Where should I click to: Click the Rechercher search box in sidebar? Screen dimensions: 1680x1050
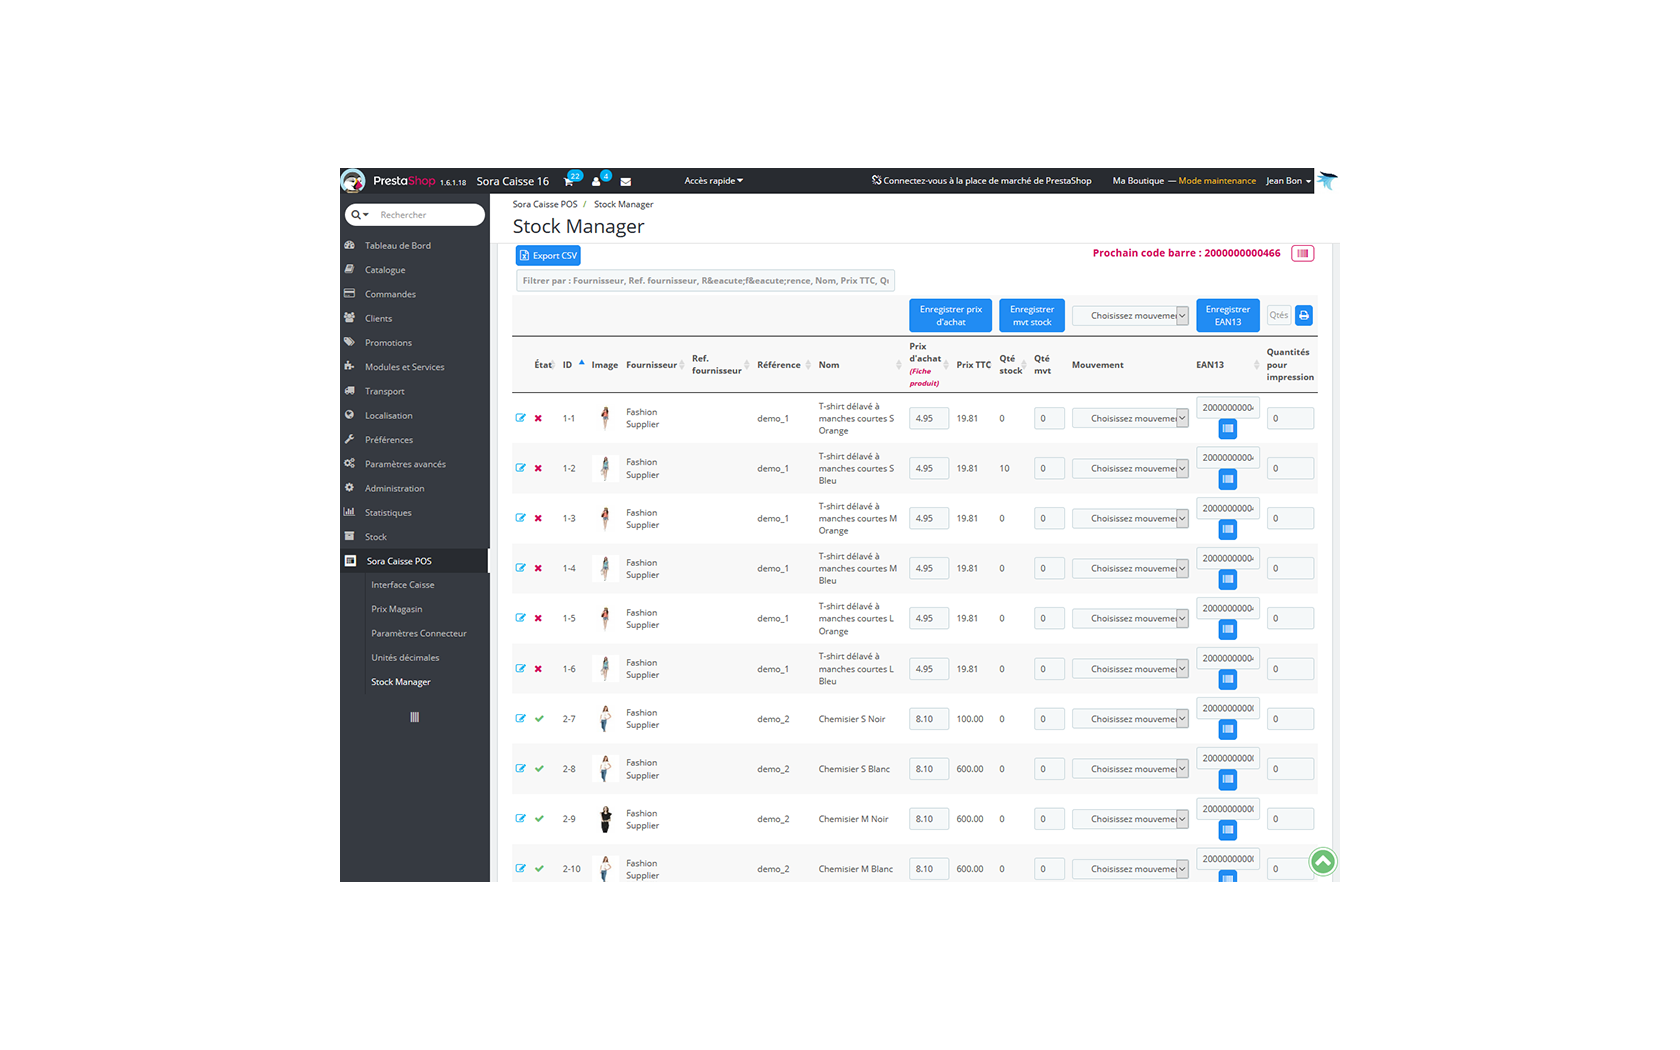pyautogui.click(x=427, y=215)
